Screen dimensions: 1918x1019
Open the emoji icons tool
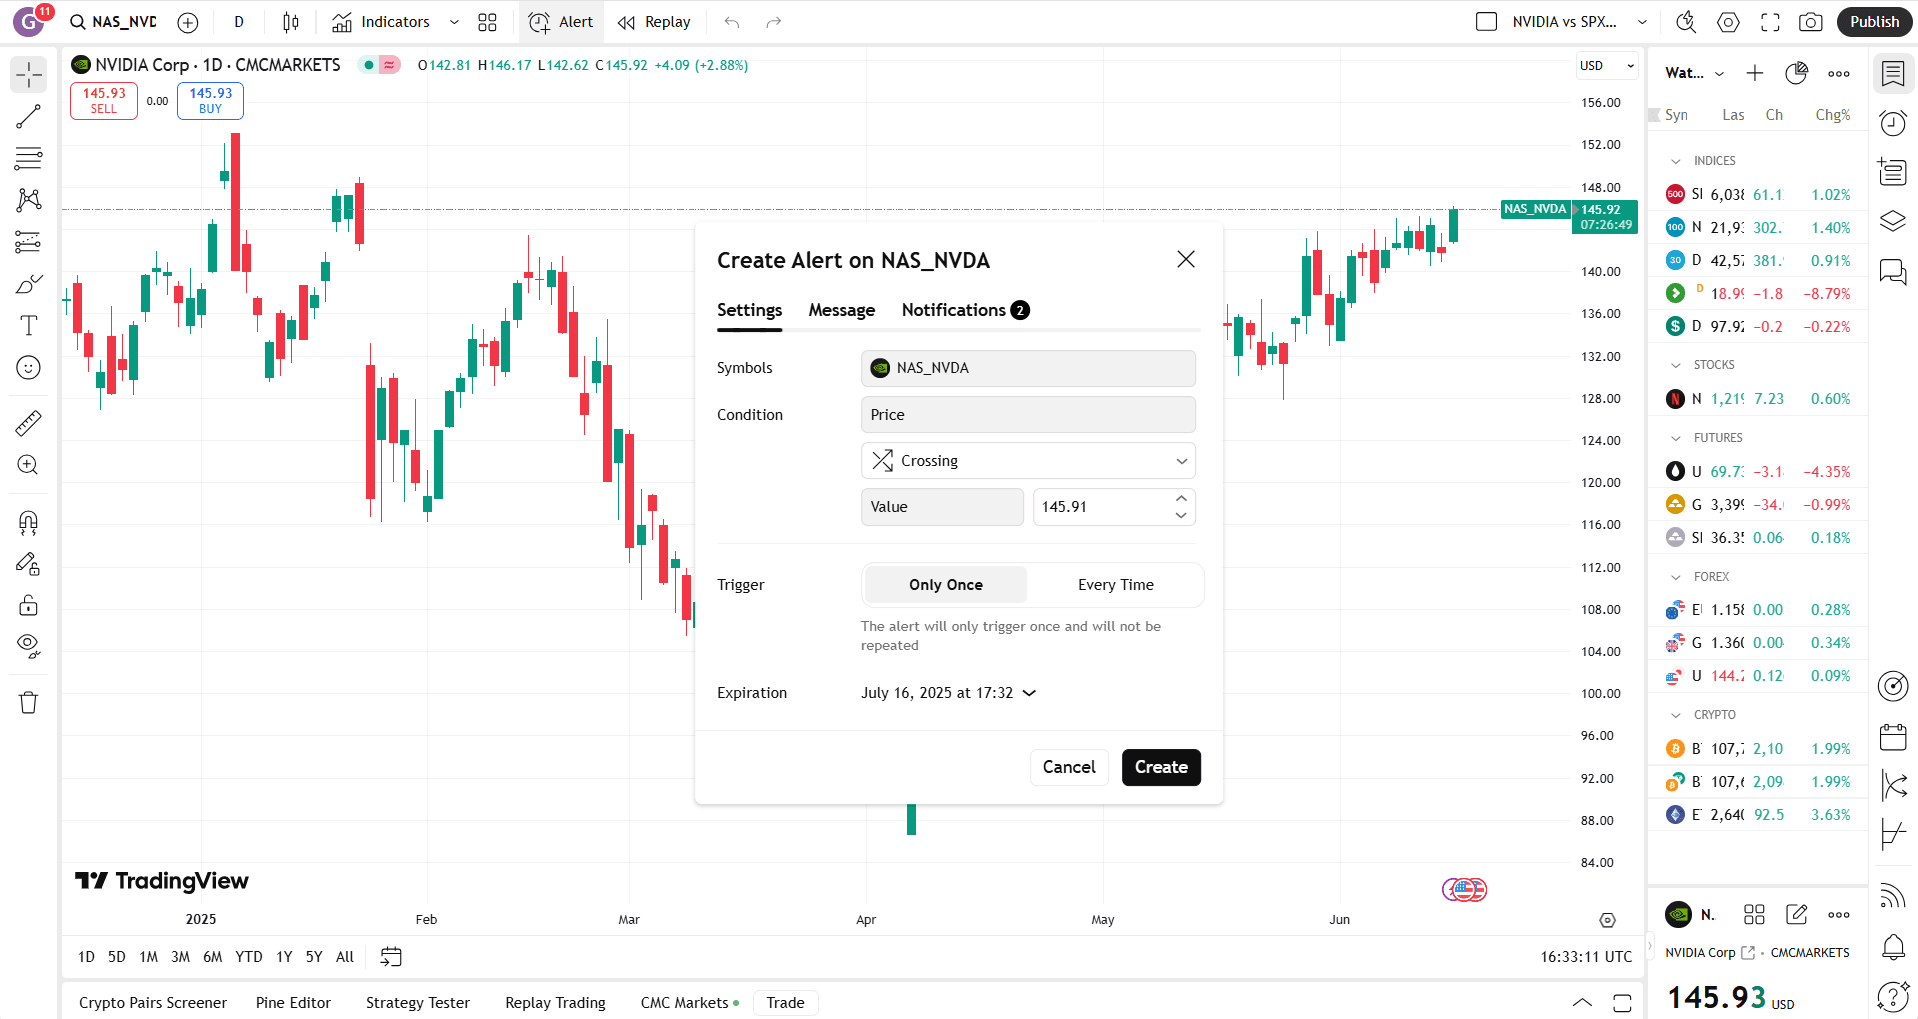28,368
